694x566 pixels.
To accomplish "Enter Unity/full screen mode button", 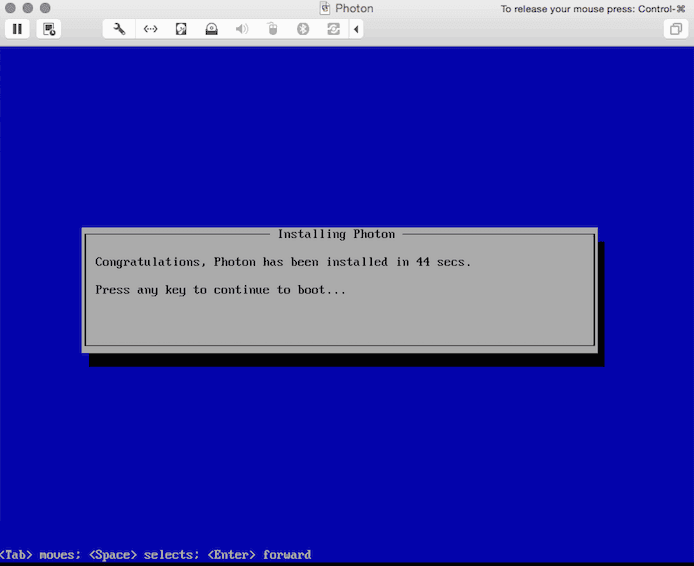I will [675, 29].
